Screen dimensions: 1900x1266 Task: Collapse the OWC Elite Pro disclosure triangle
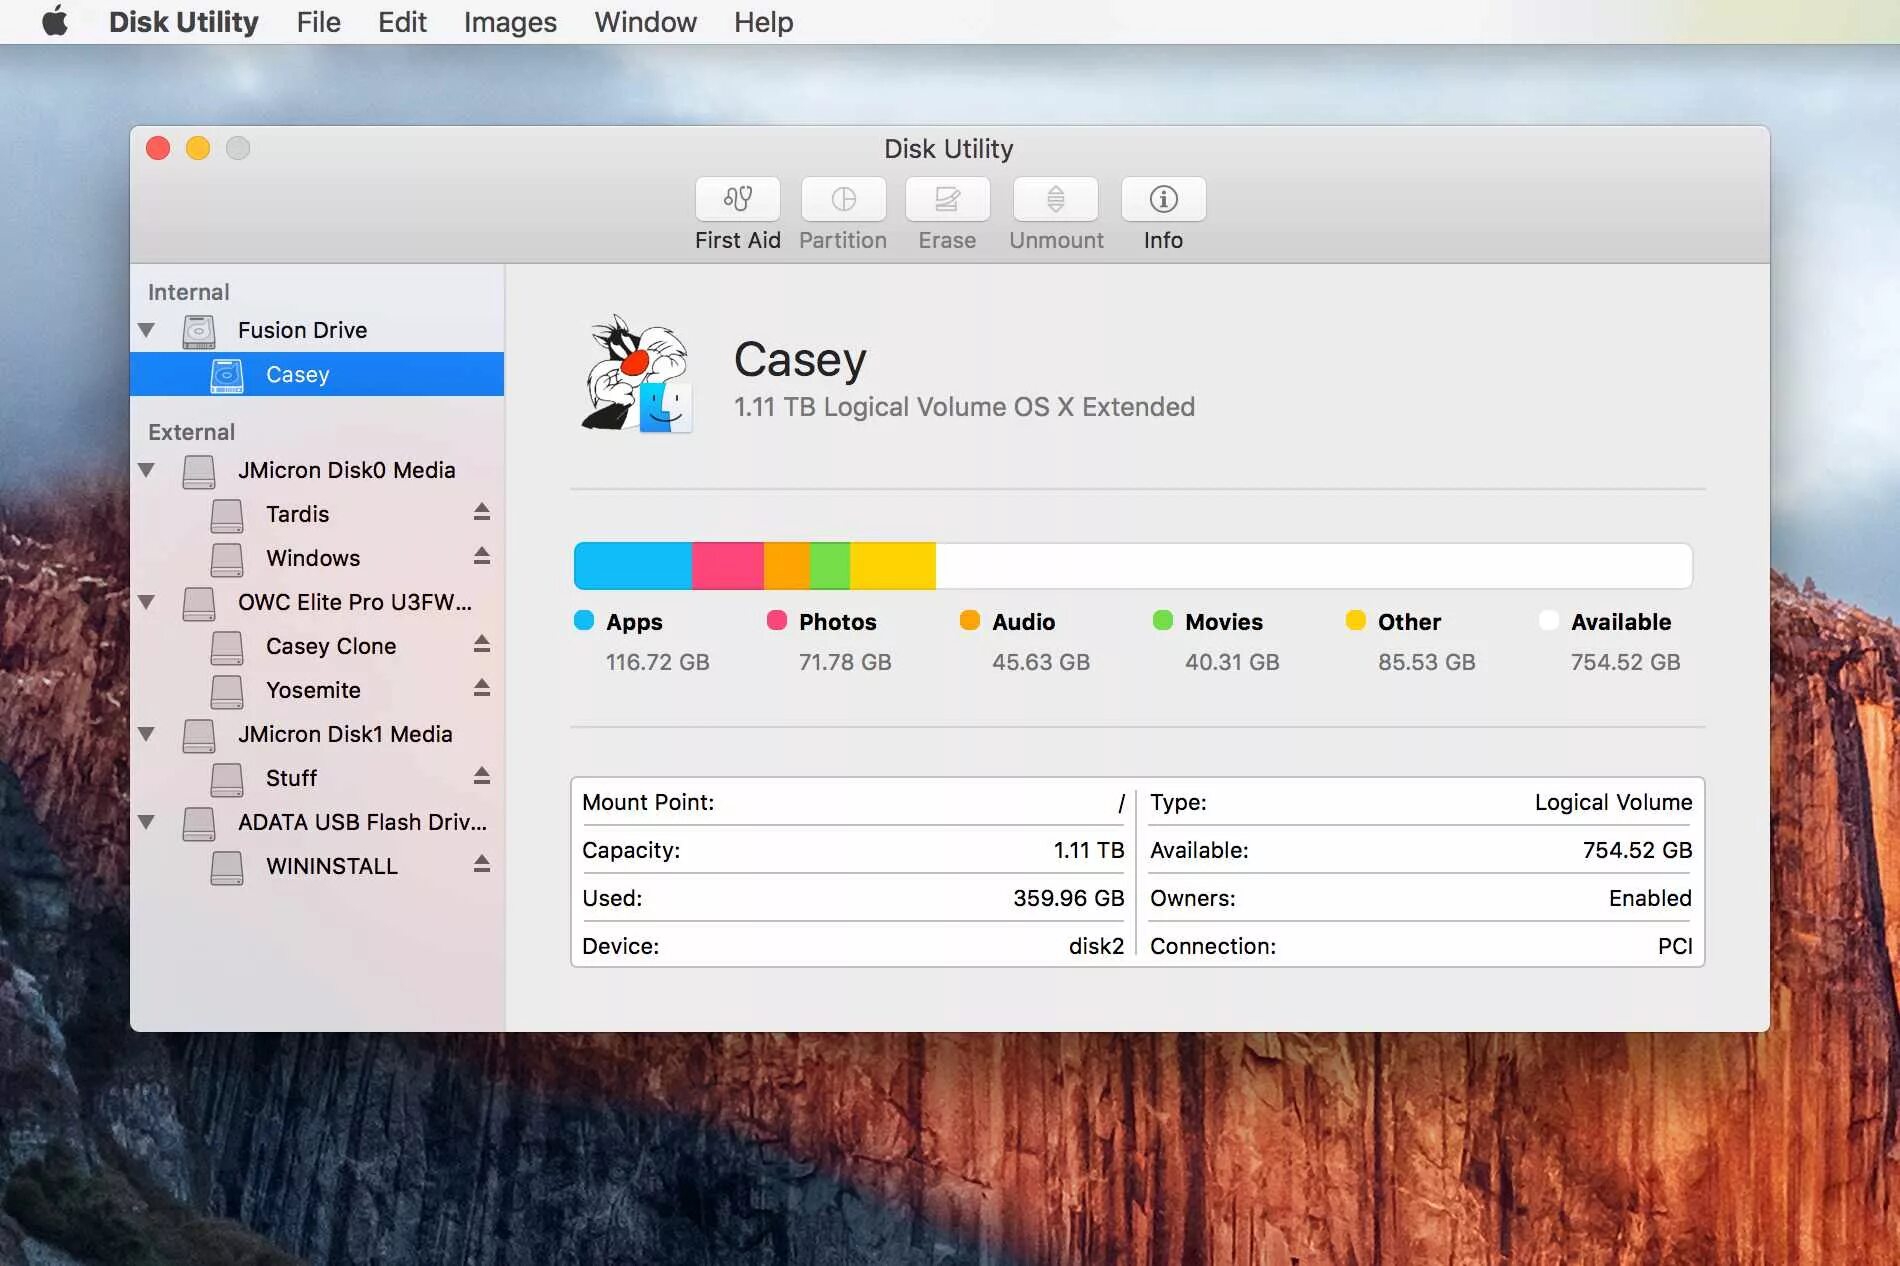coord(147,602)
